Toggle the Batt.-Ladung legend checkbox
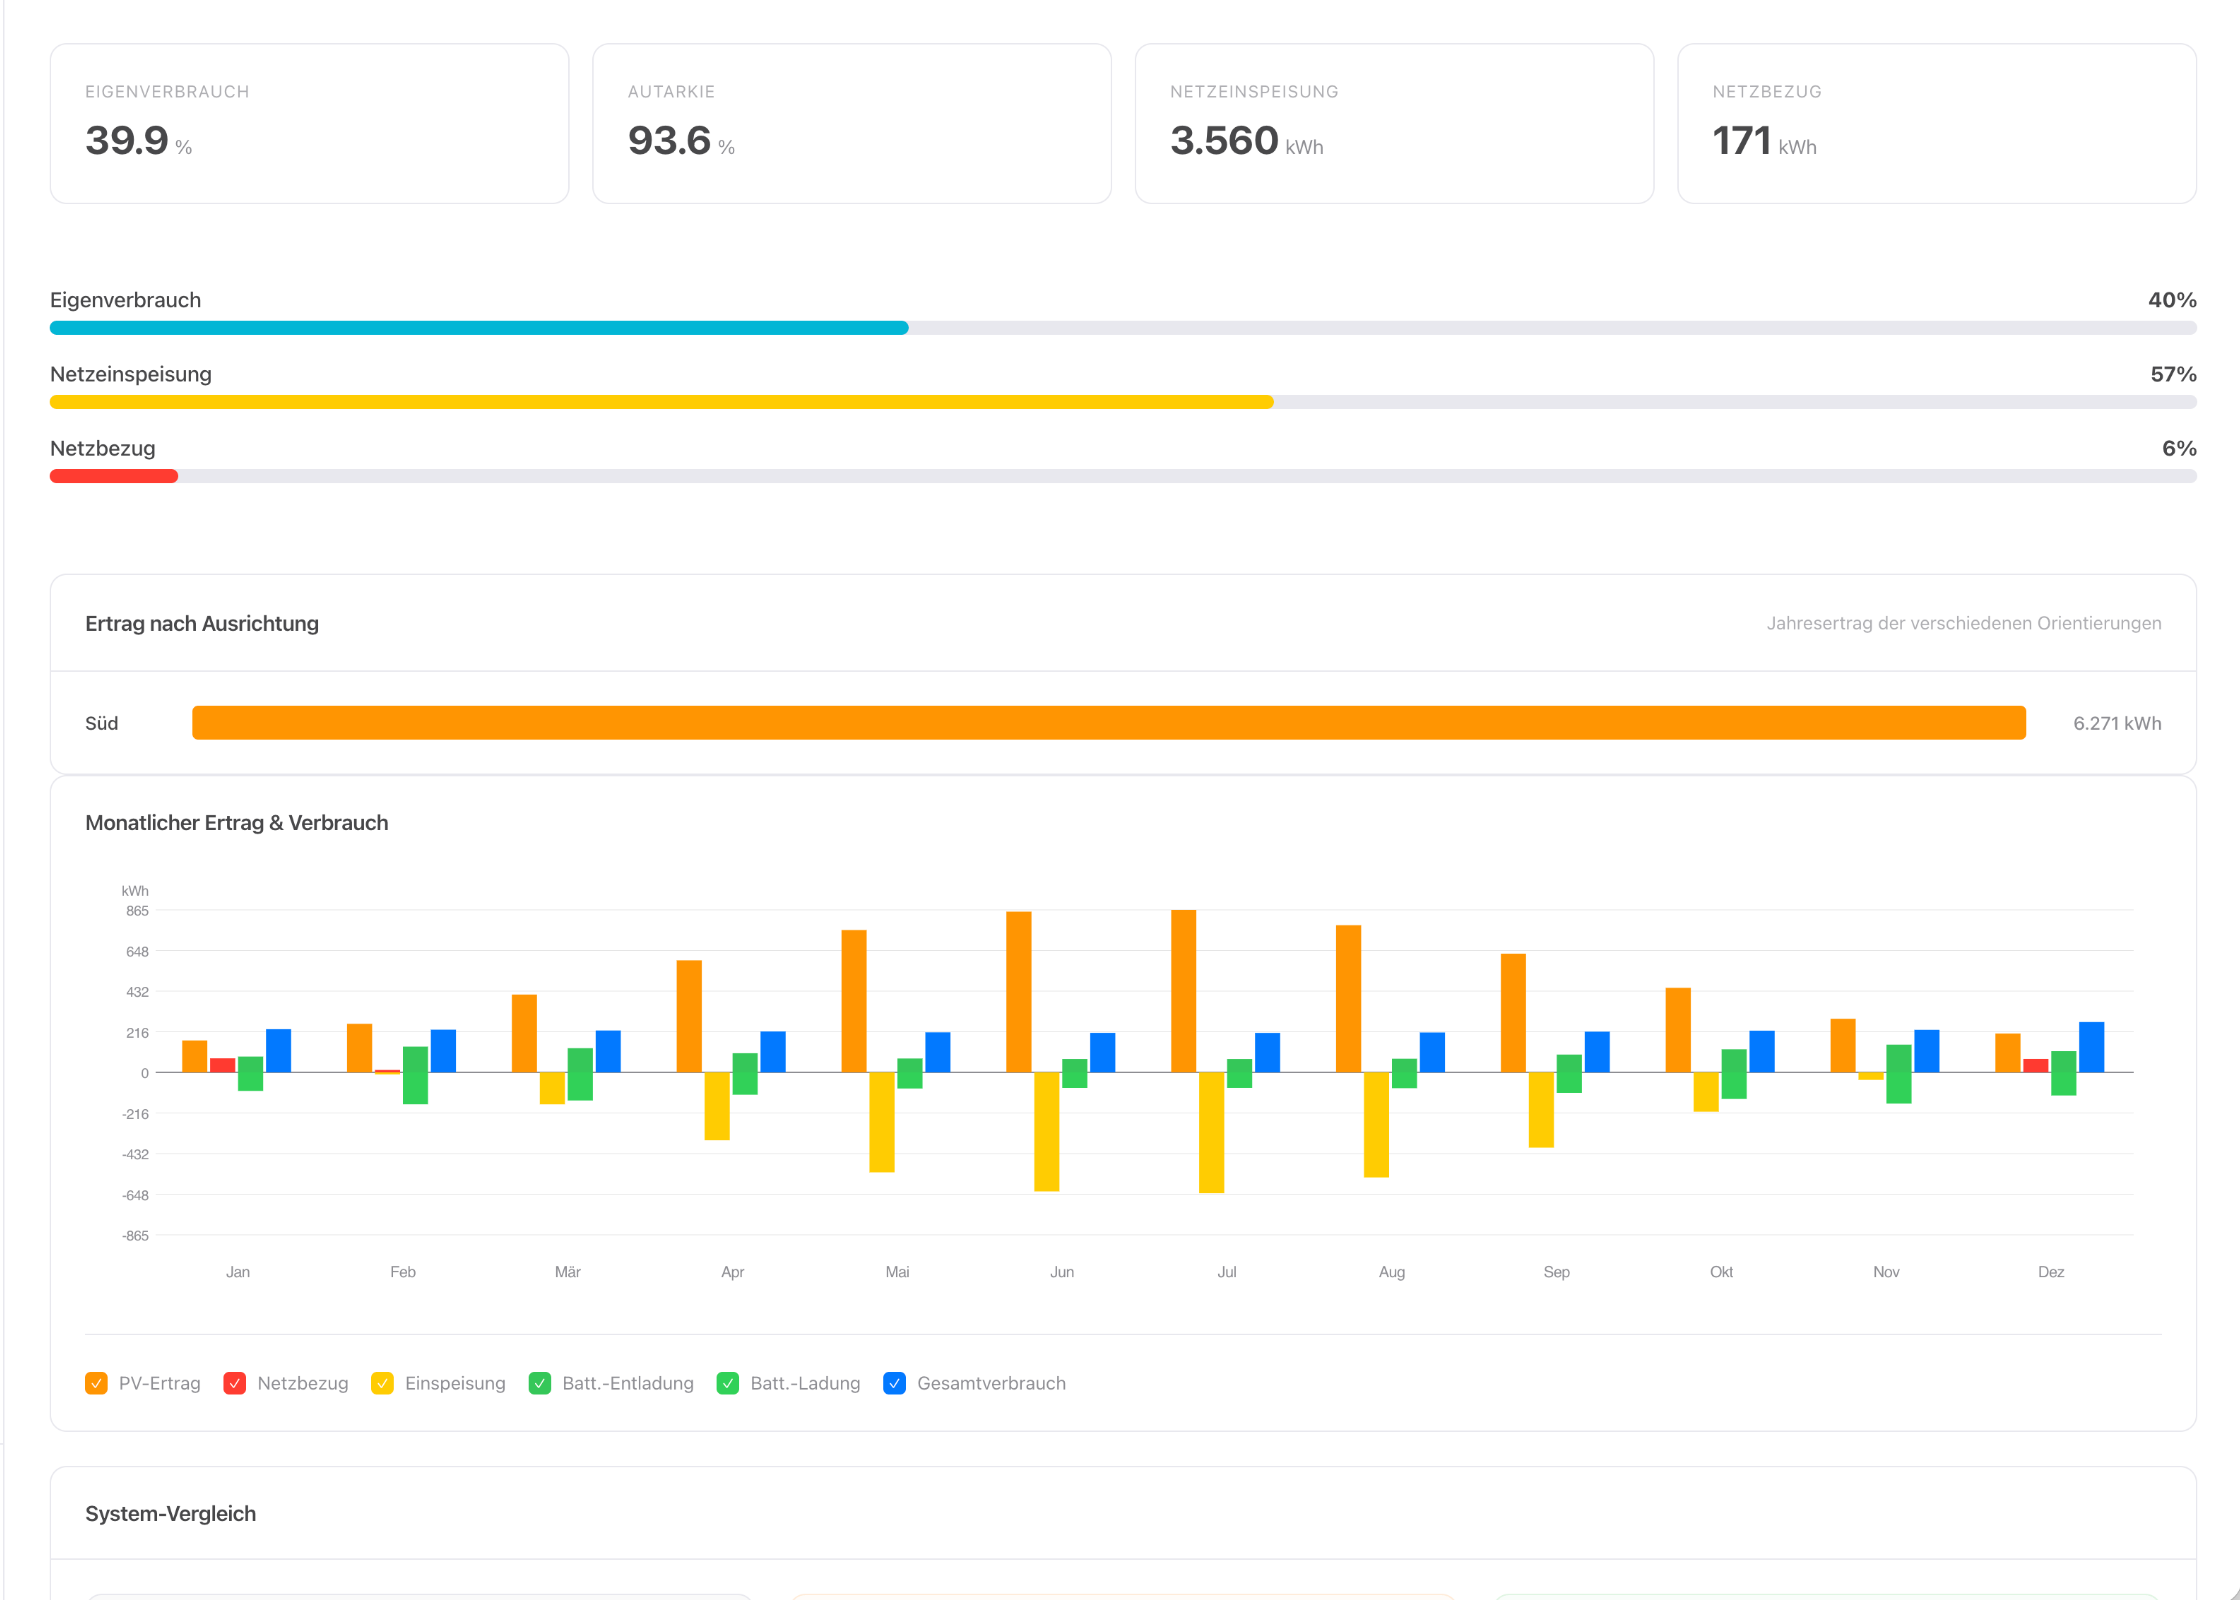2240x1600 pixels. point(728,1383)
